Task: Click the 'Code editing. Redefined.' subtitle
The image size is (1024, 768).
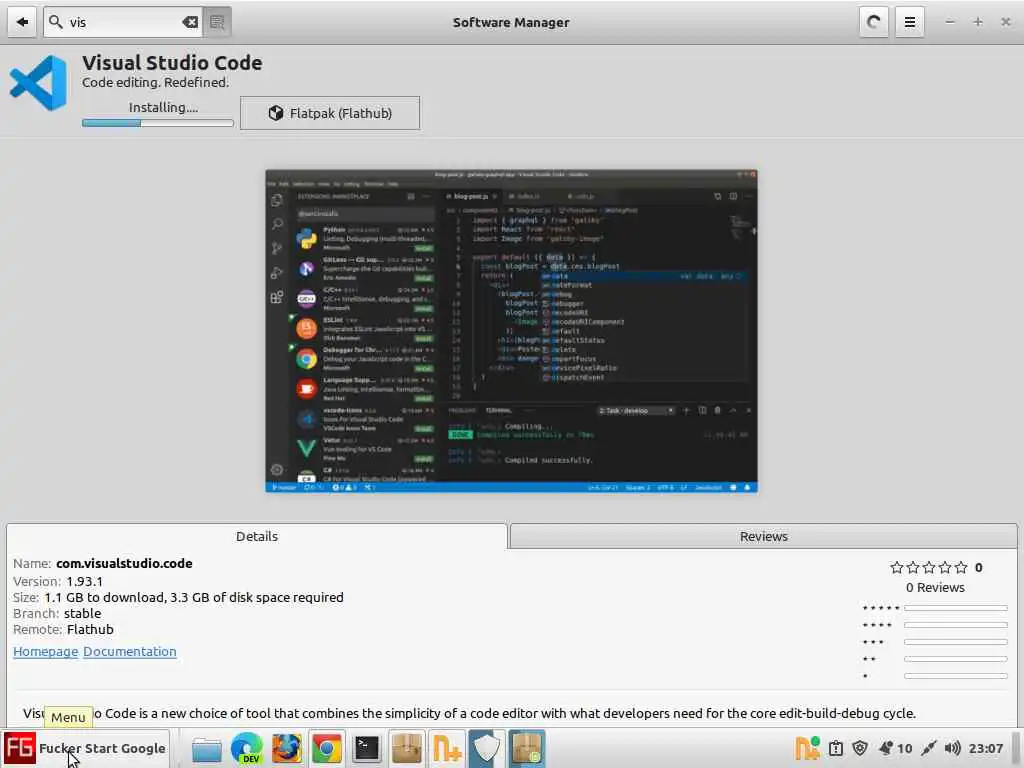Action: point(155,82)
